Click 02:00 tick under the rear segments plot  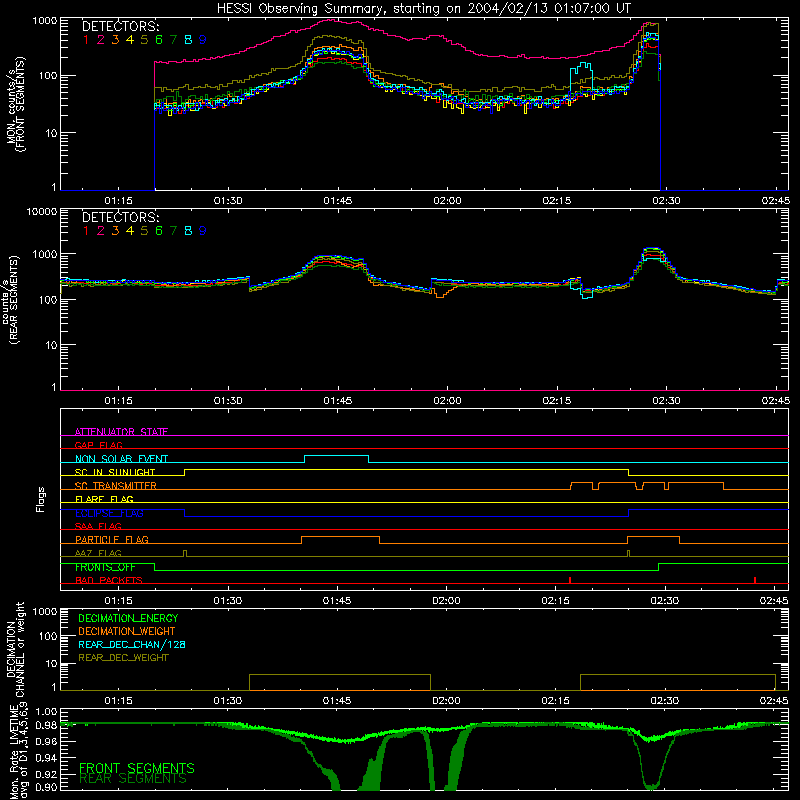[x=447, y=401]
